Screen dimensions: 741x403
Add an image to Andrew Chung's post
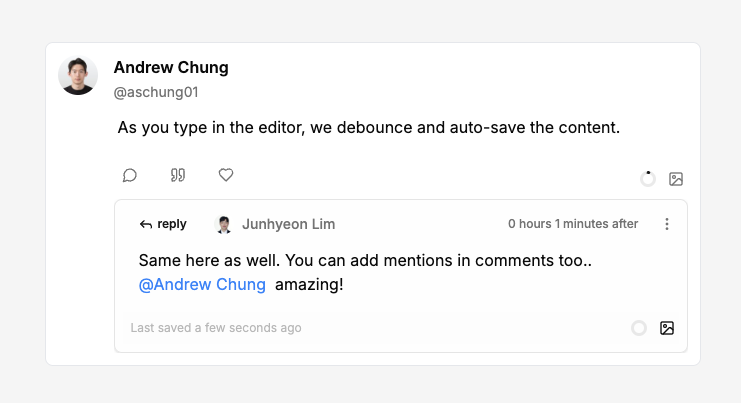coord(676,179)
